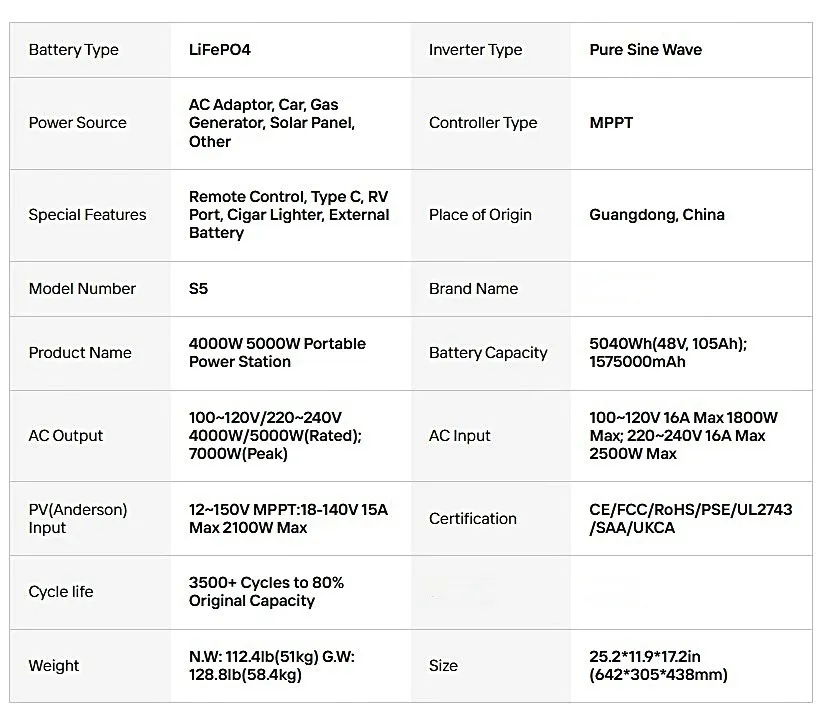
Task: Click the Battery Capacity label
Action: [488, 353]
